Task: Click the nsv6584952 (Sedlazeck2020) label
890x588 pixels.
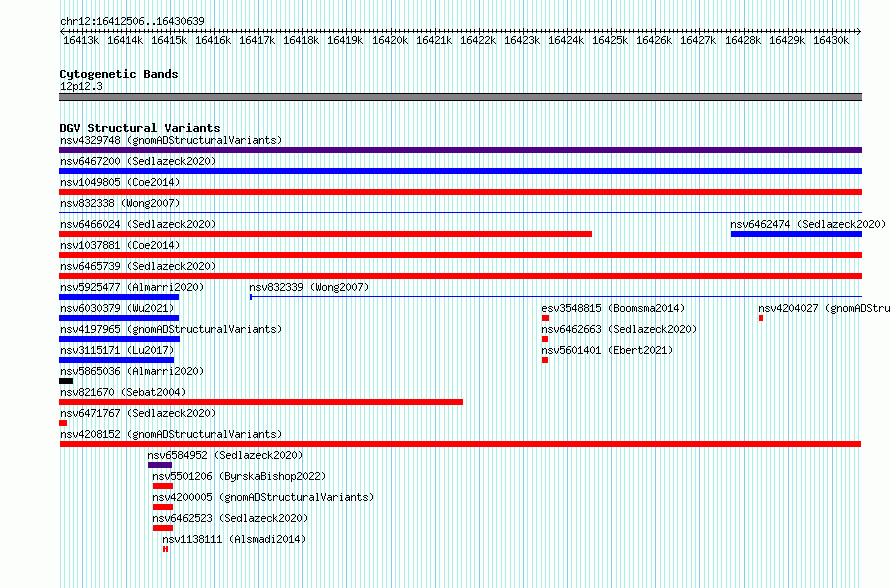Action: (225, 455)
